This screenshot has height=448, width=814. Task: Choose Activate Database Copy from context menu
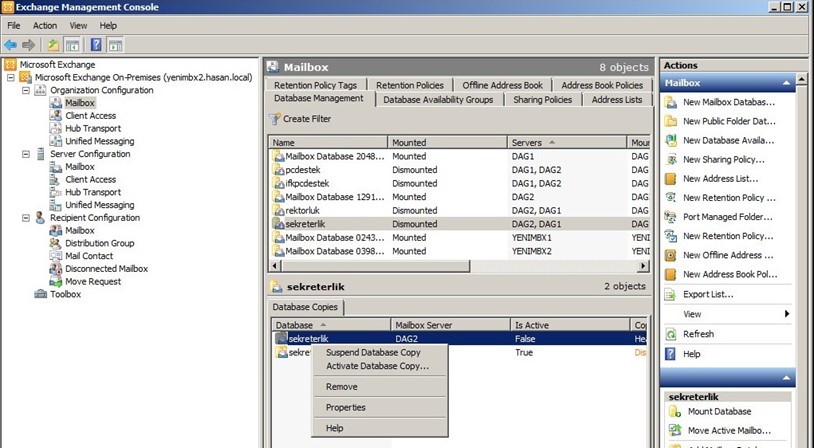[x=379, y=366]
